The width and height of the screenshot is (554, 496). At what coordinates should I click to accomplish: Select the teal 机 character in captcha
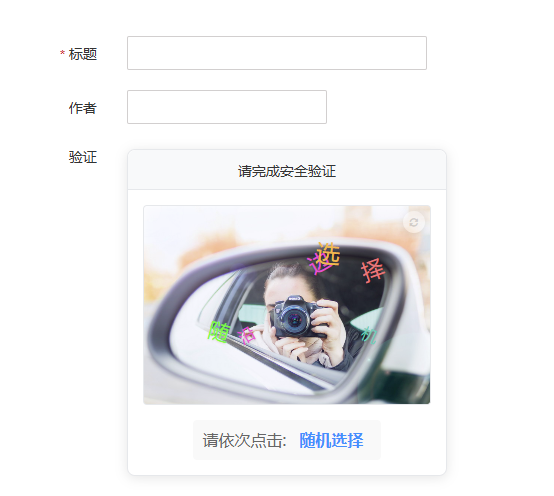[369, 335]
